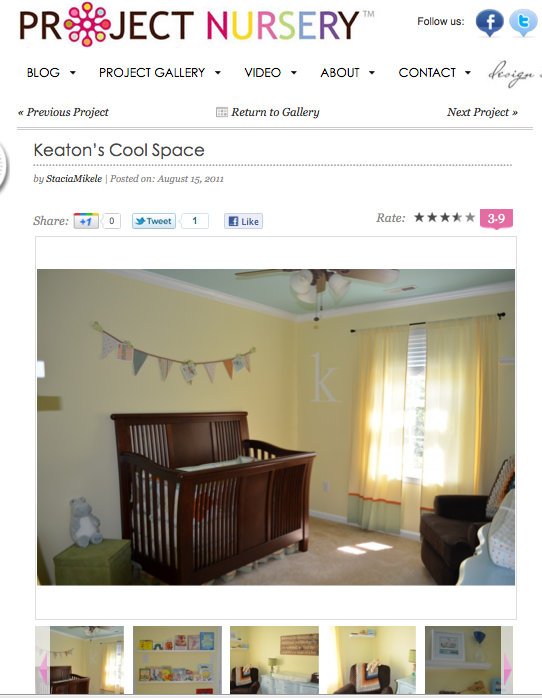Viewport: 542px width, 698px height.
Task: Click the Tweet share button
Action: click(x=154, y=221)
